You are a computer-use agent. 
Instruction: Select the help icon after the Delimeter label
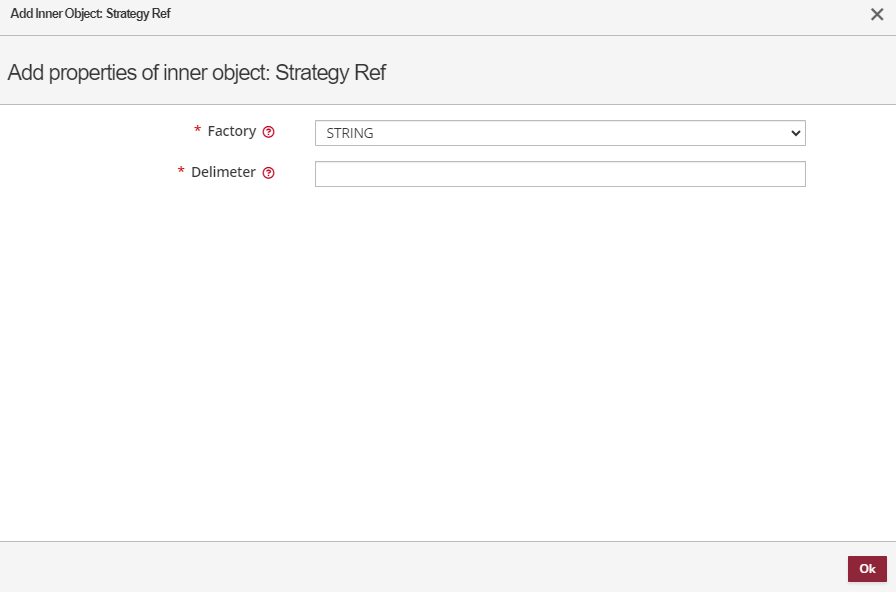268,172
